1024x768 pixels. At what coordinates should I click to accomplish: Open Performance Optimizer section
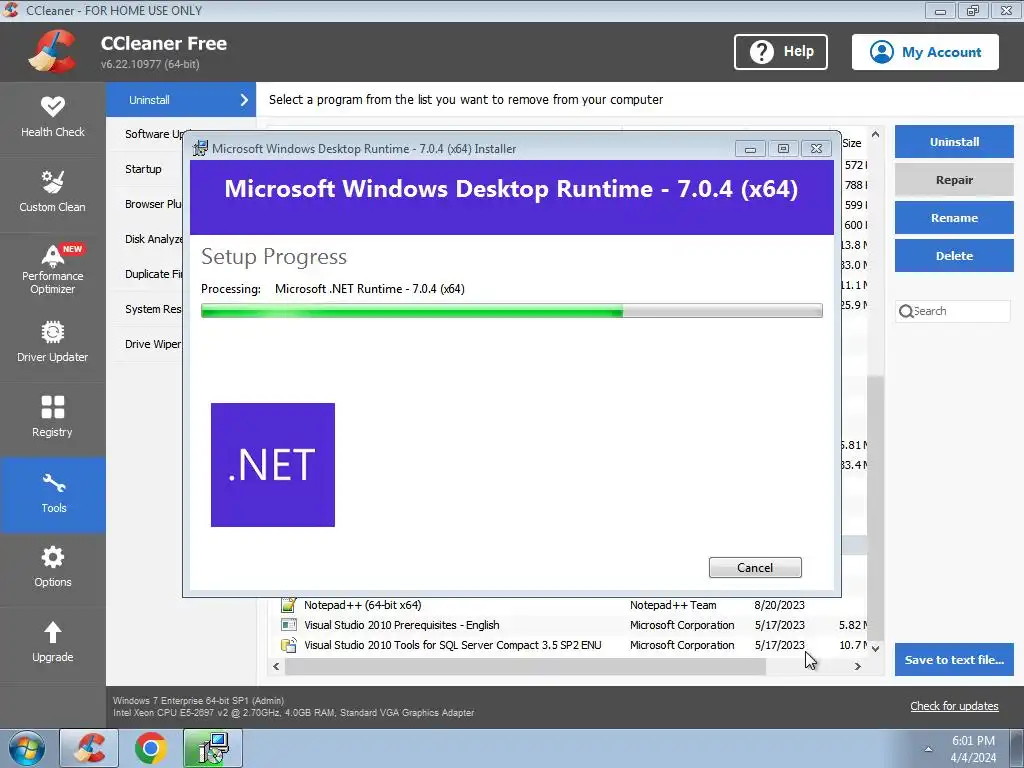(x=53, y=268)
